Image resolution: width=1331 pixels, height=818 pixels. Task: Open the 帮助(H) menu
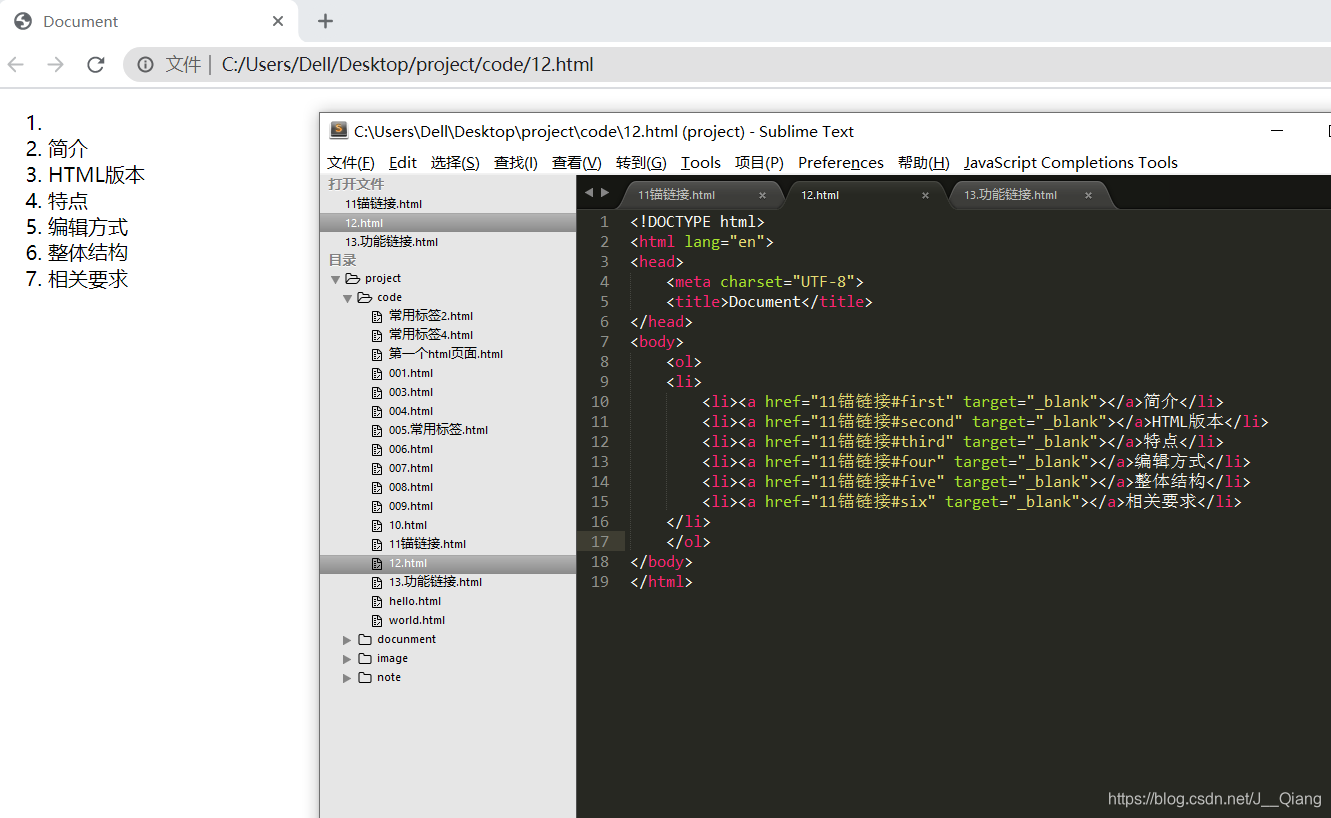924,162
